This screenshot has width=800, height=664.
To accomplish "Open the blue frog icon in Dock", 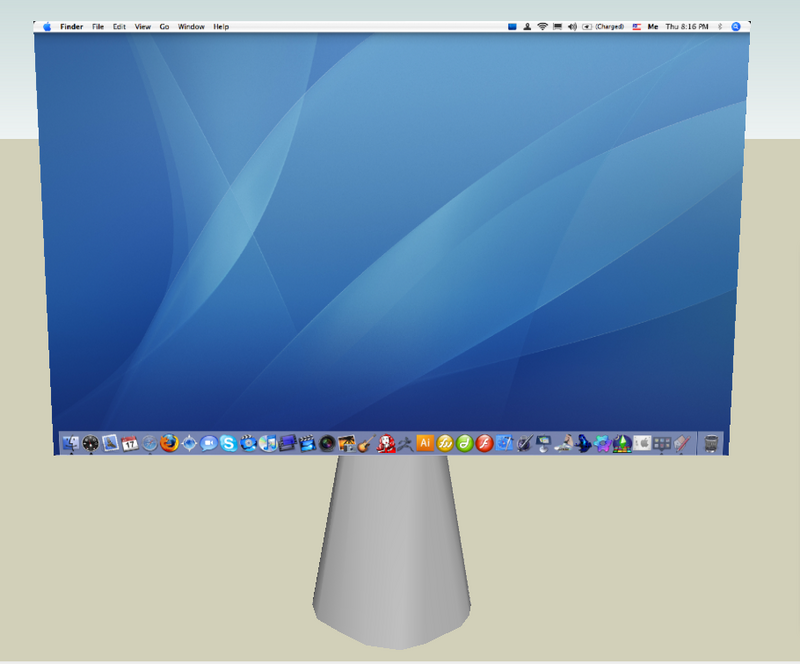I will pyautogui.click(x=583, y=443).
